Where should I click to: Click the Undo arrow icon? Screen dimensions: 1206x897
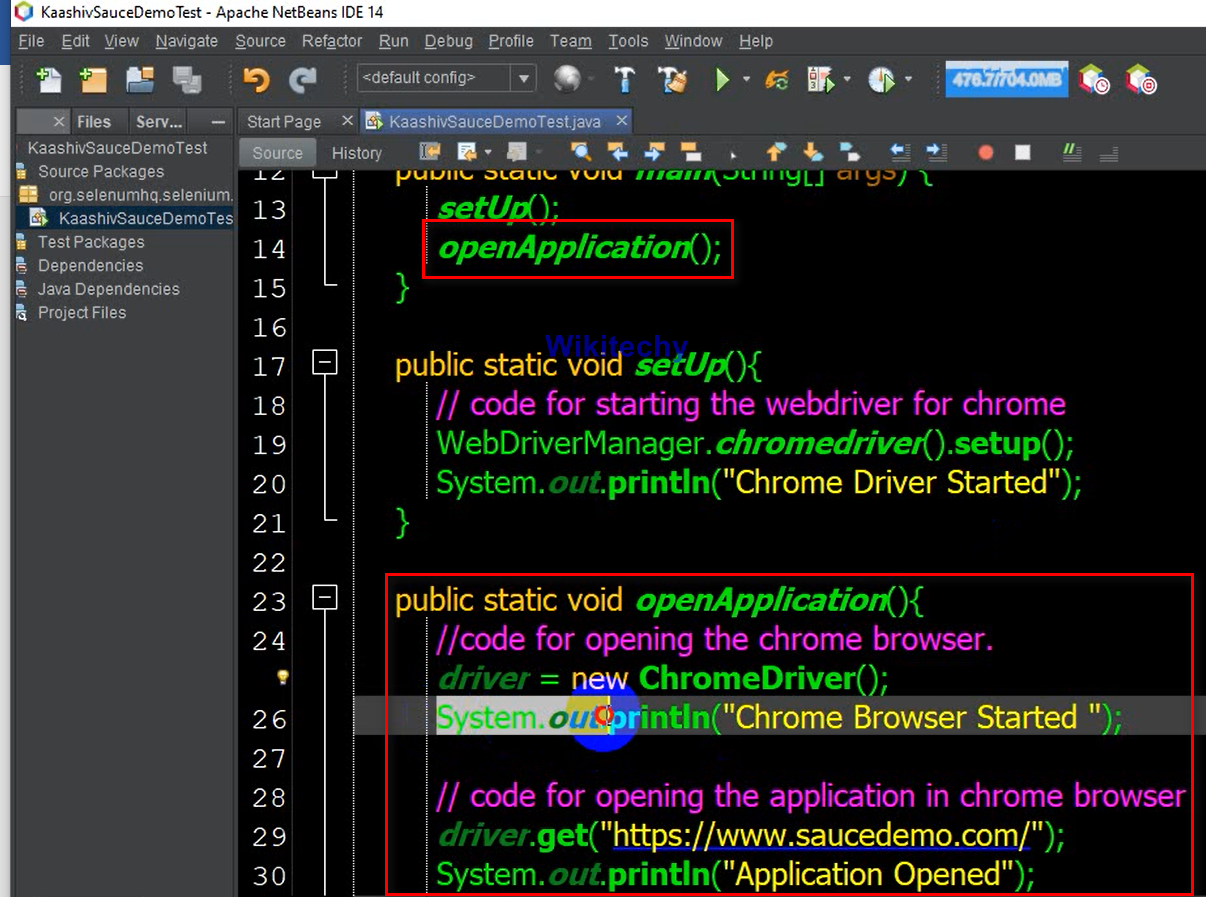[x=256, y=80]
